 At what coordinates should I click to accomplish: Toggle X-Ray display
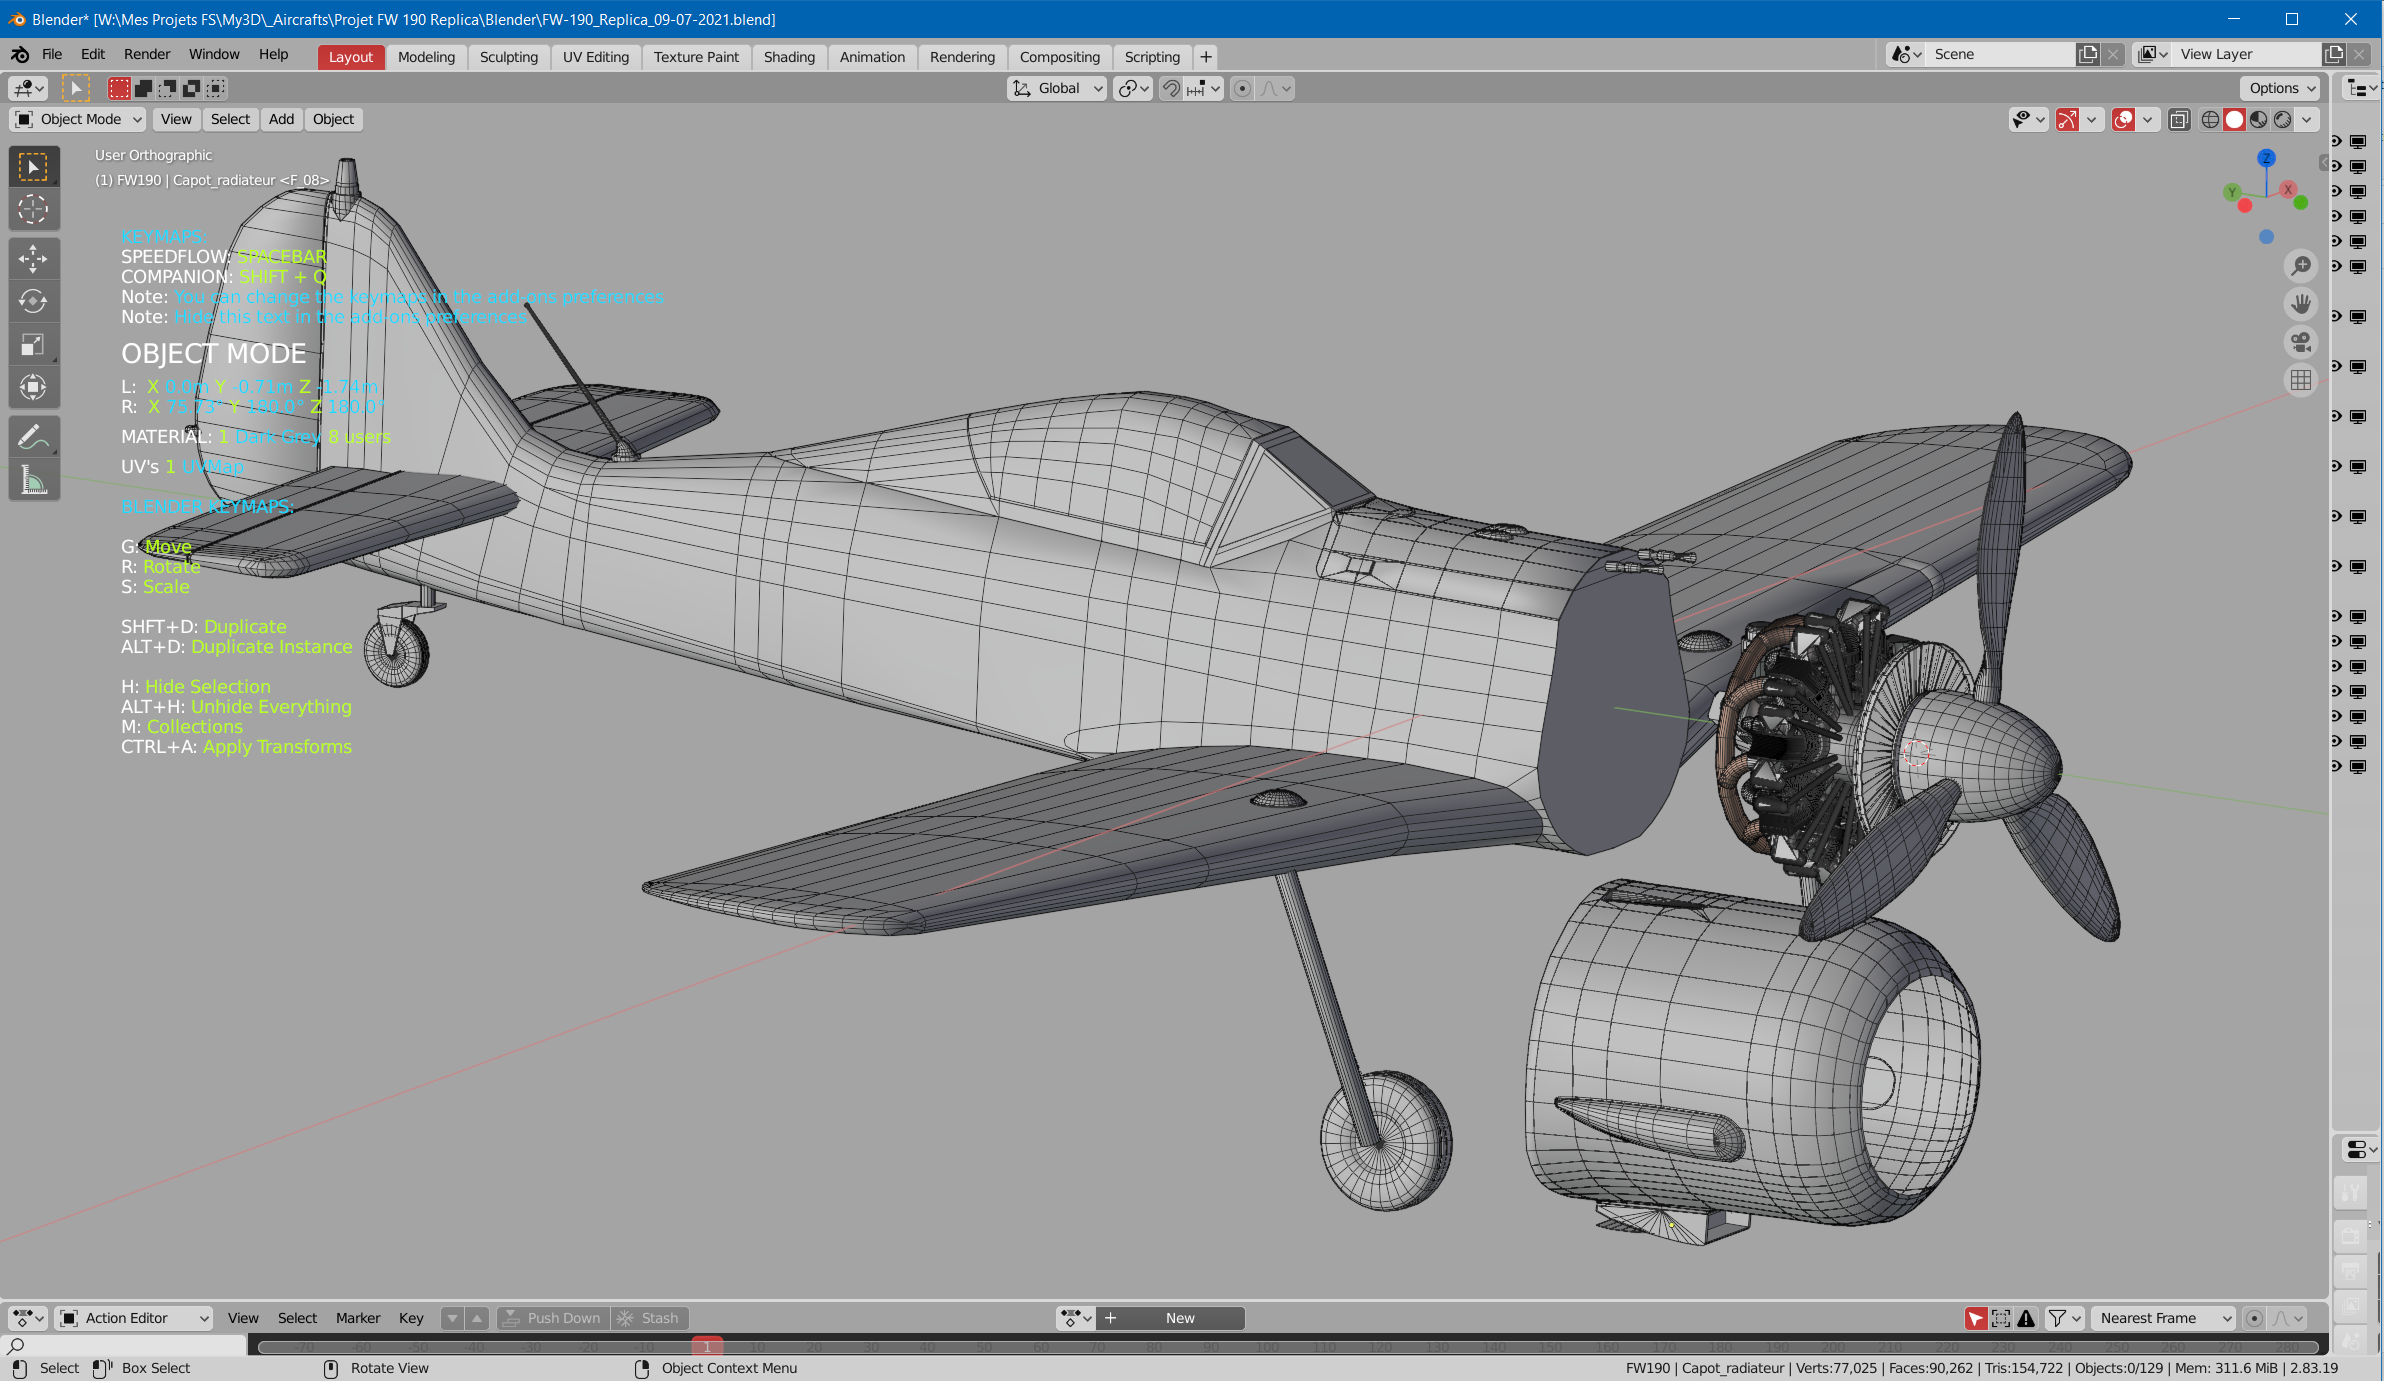2179,120
